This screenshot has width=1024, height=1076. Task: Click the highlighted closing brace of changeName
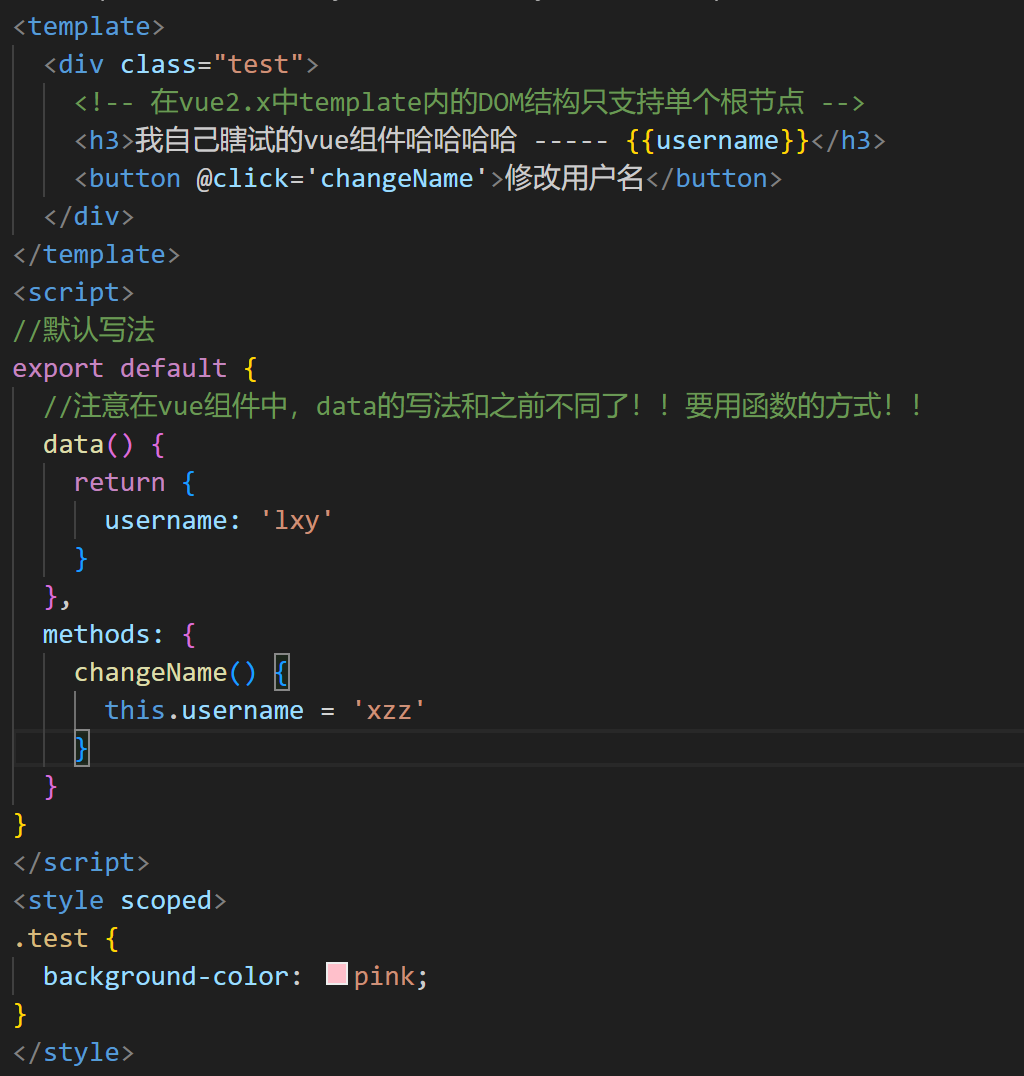(x=82, y=749)
